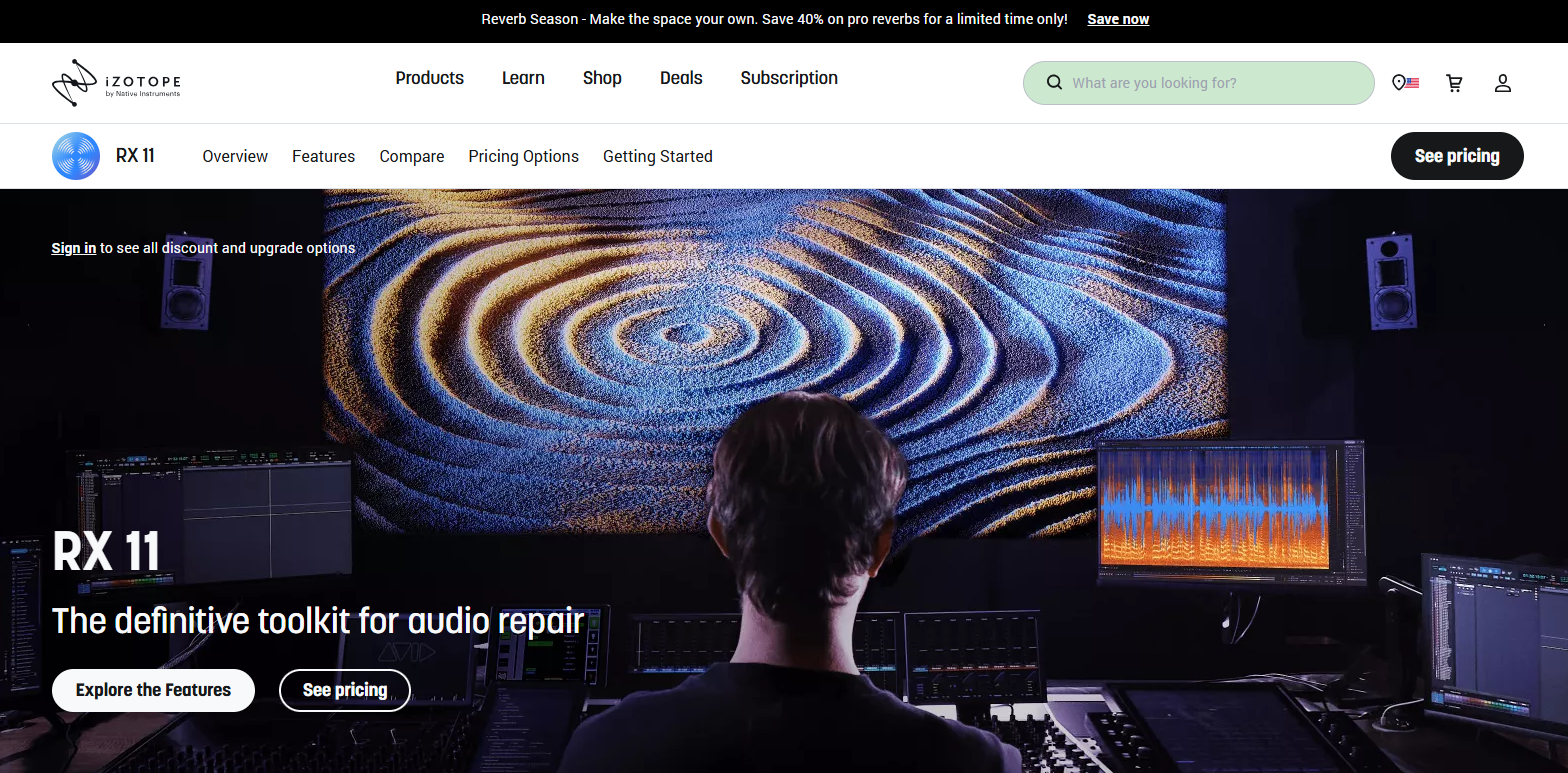Viewport: 1568px width, 773px height.
Task: Open the Shop menu
Action: (602, 78)
